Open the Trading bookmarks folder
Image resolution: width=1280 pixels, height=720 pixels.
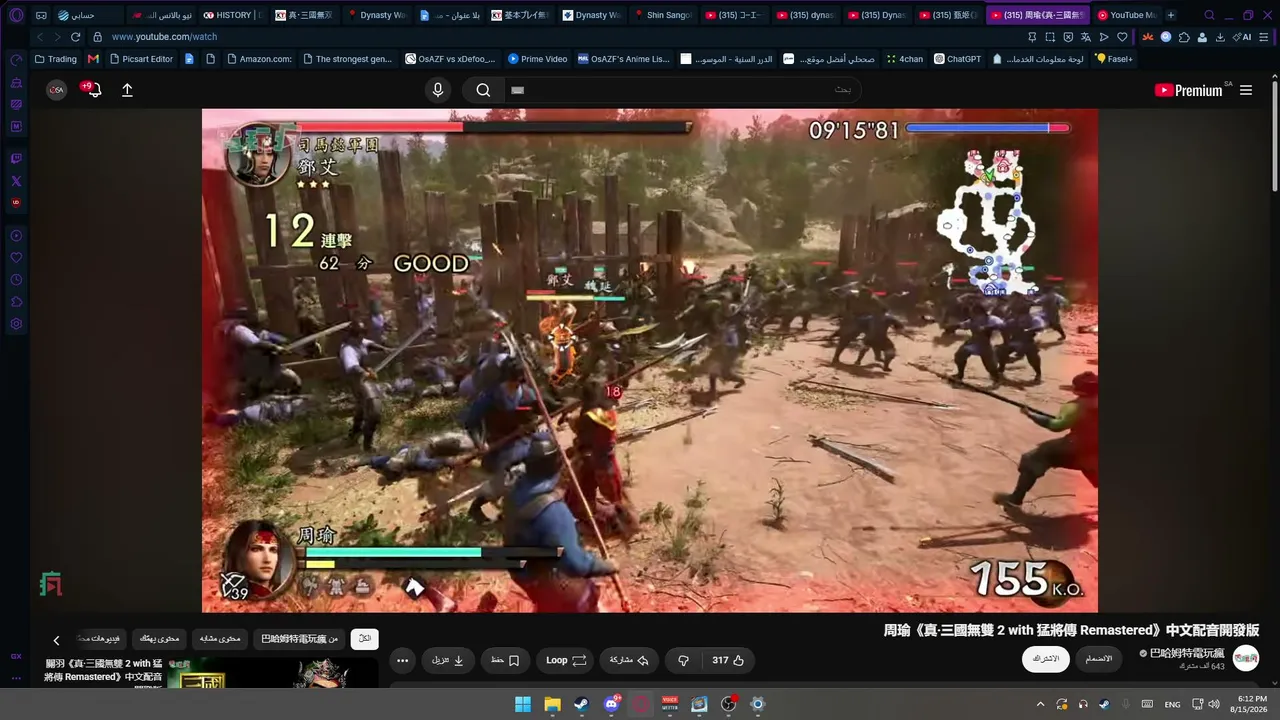pos(55,59)
